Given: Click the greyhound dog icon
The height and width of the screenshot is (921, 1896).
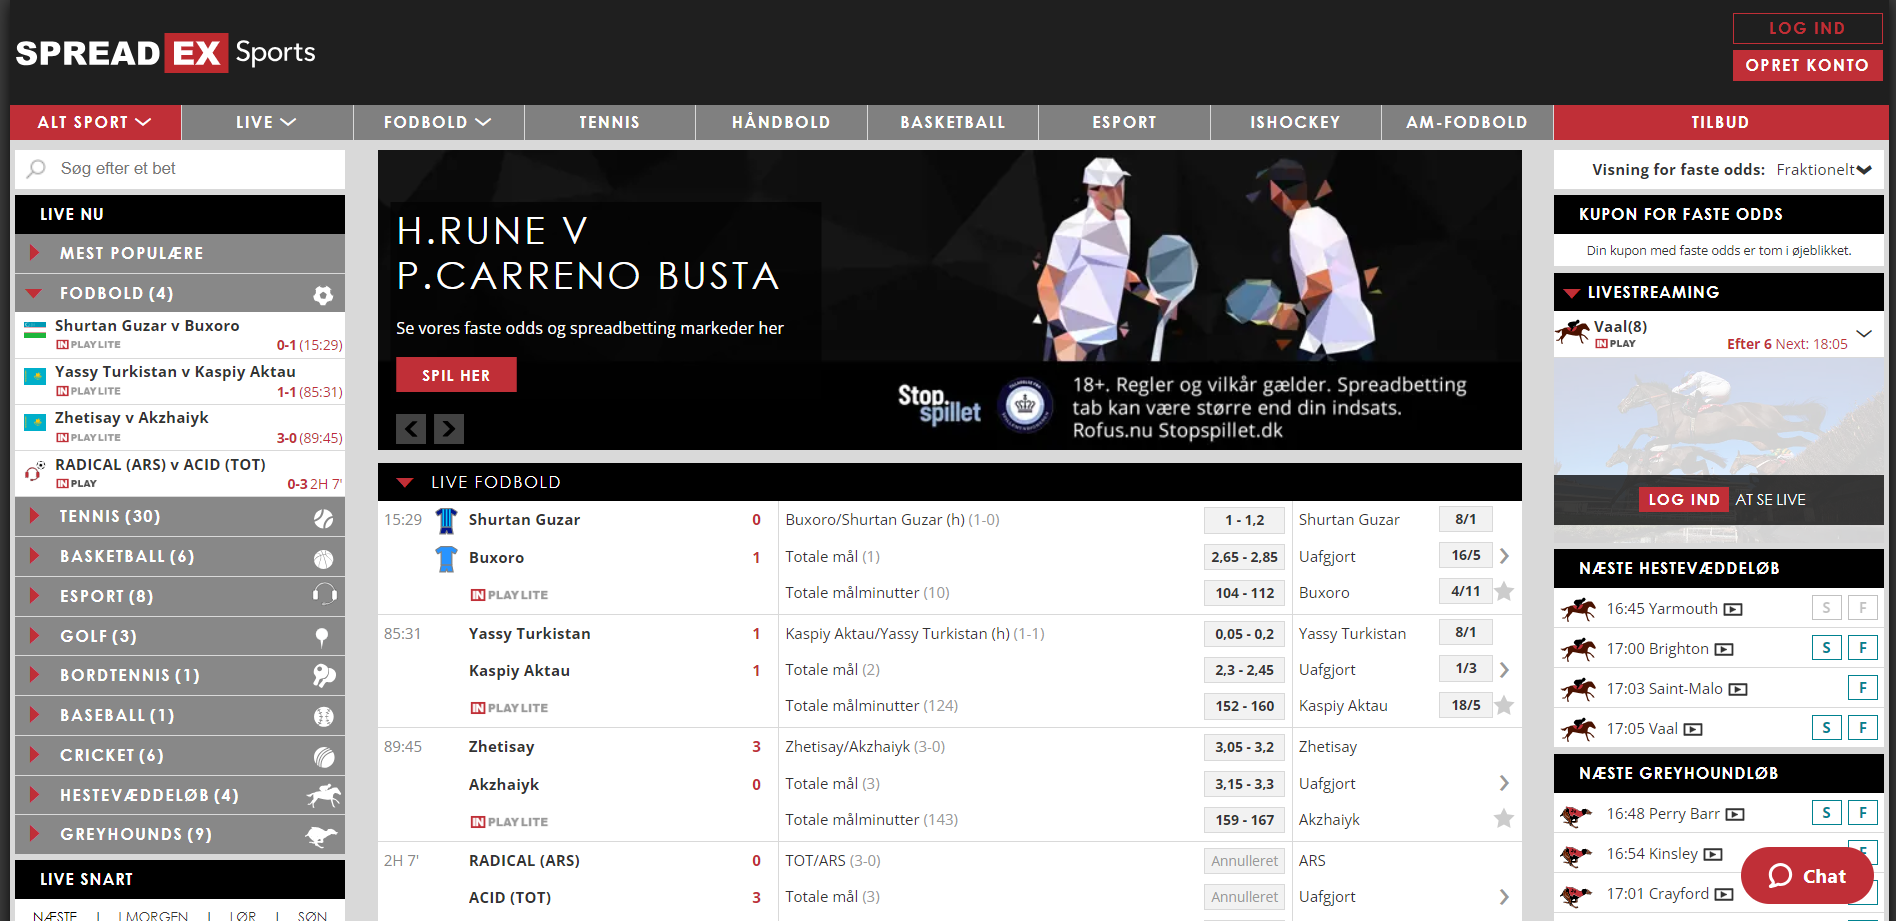Looking at the screenshot, I should click(322, 835).
